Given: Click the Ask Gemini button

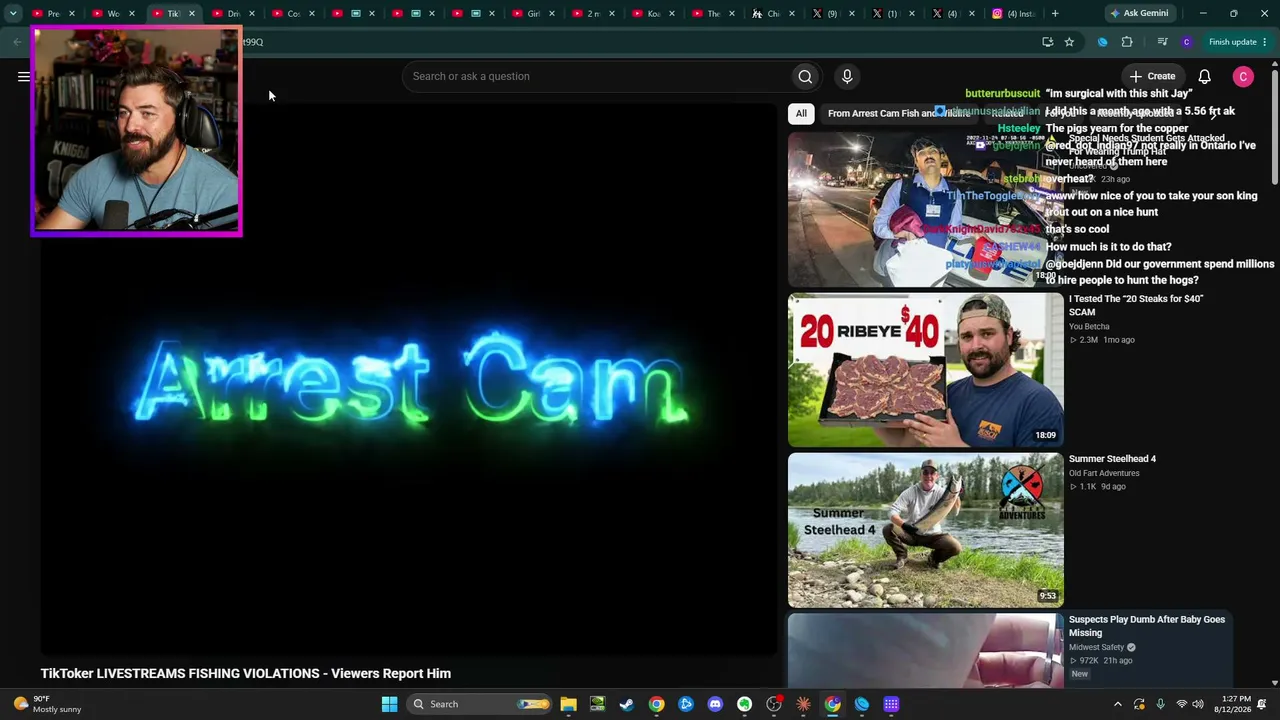Looking at the screenshot, I should click(1139, 14).
